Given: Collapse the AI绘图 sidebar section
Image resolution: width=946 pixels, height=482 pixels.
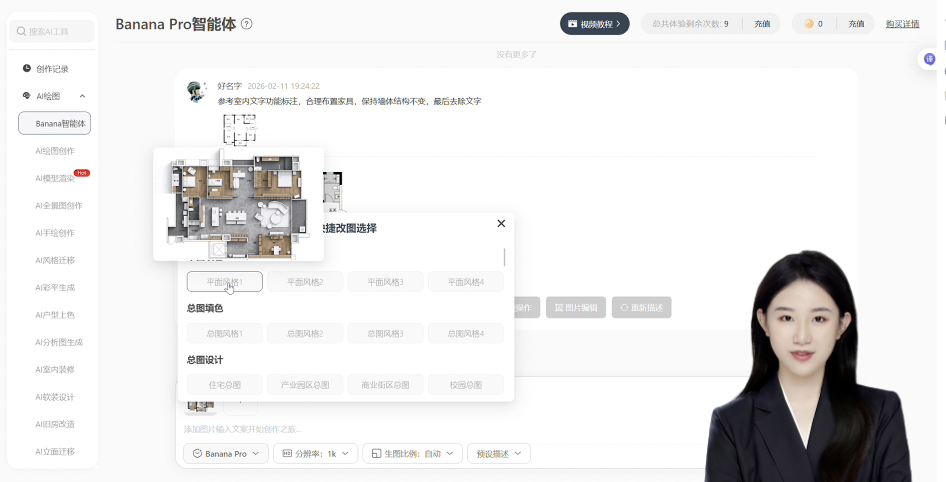Looking at the screenshot, I should 82,96.
